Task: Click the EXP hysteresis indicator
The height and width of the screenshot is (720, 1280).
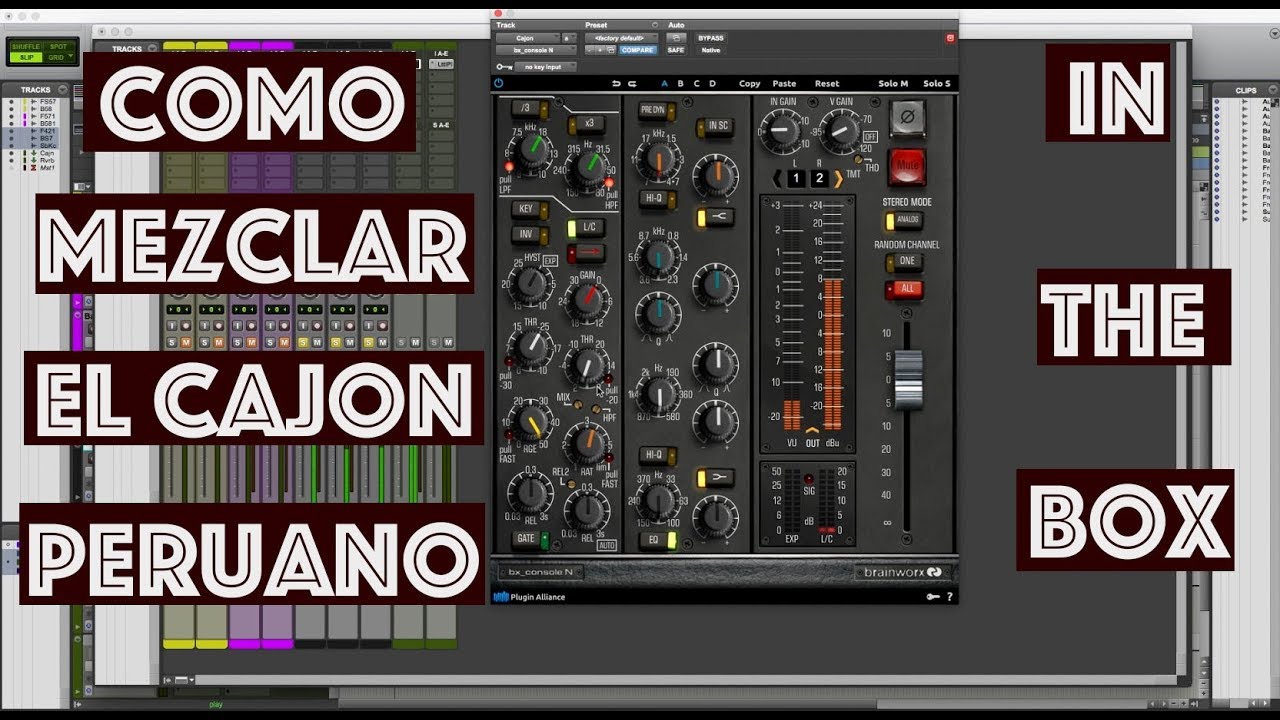Action: click(550, 260)
